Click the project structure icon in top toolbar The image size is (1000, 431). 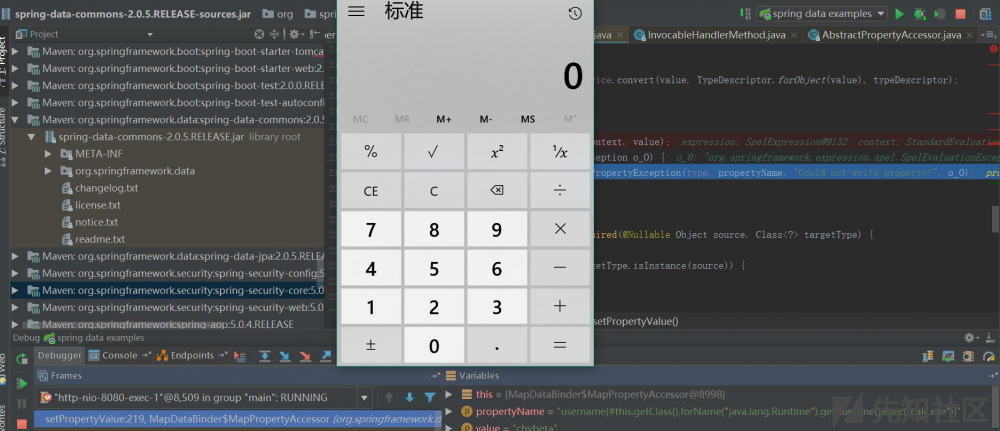[x=987, y=13]
